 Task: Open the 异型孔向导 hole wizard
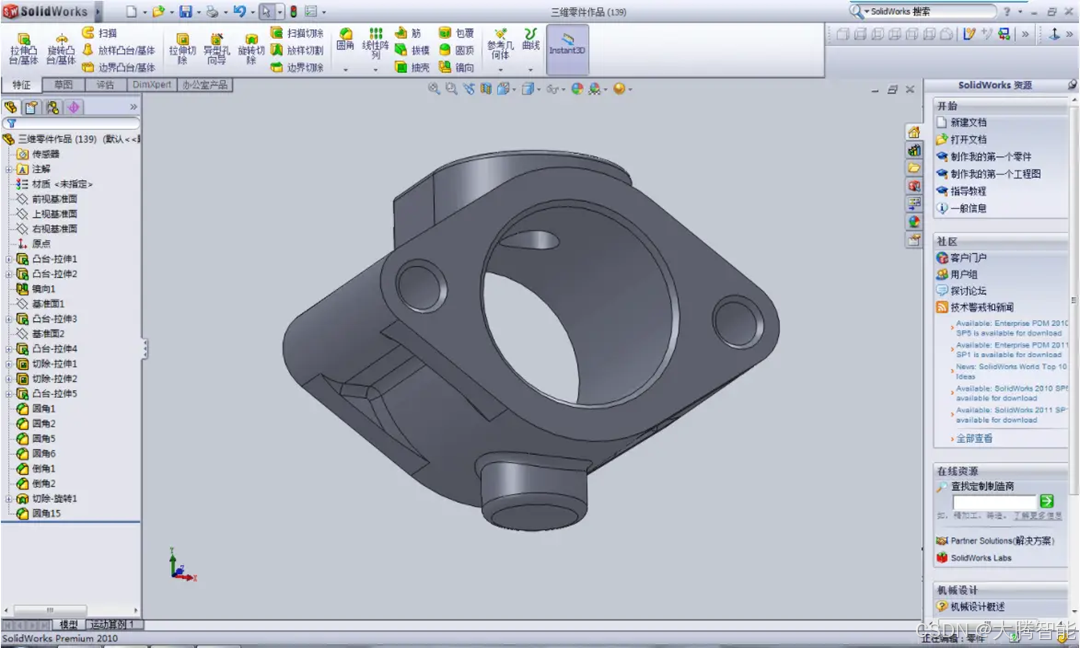tap(216, 48)
